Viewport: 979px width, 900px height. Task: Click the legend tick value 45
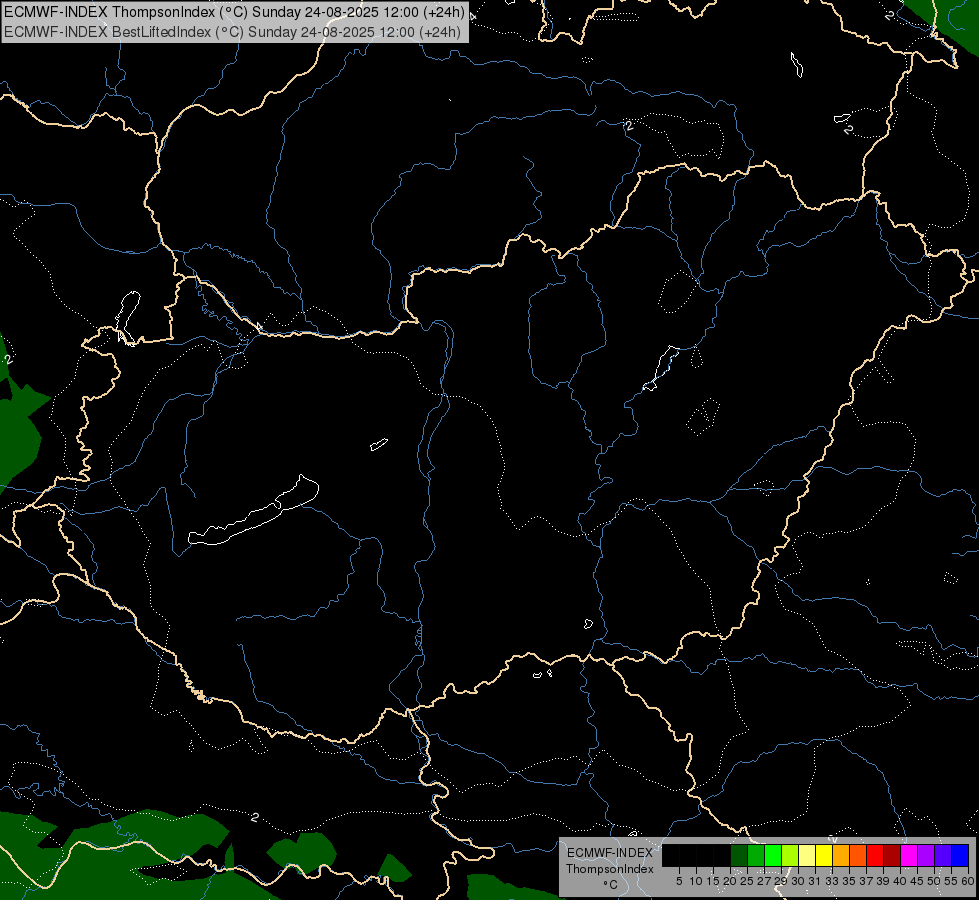point(917,881)
